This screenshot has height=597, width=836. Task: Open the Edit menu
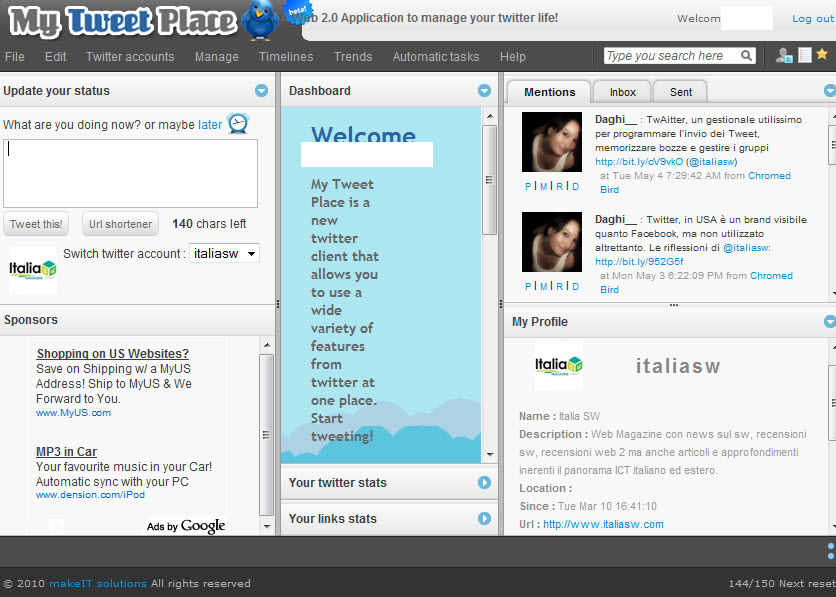tap(55, 57)
